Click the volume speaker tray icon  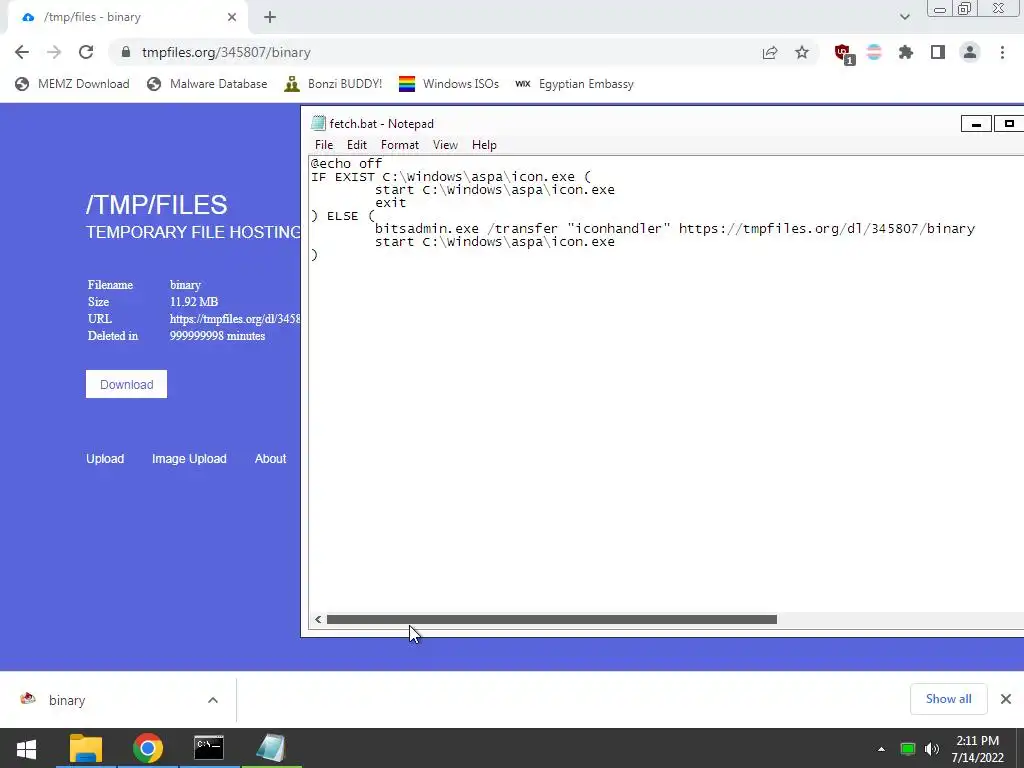[932, 748]
